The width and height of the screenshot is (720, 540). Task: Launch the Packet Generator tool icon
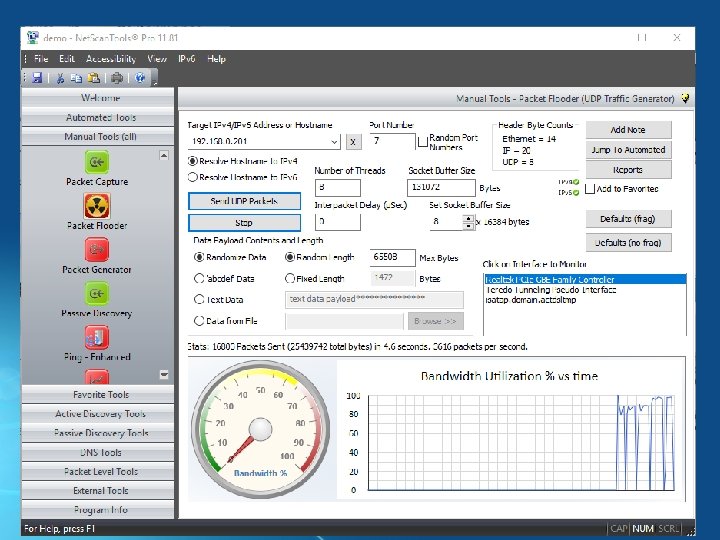click(x=97, y=249)
